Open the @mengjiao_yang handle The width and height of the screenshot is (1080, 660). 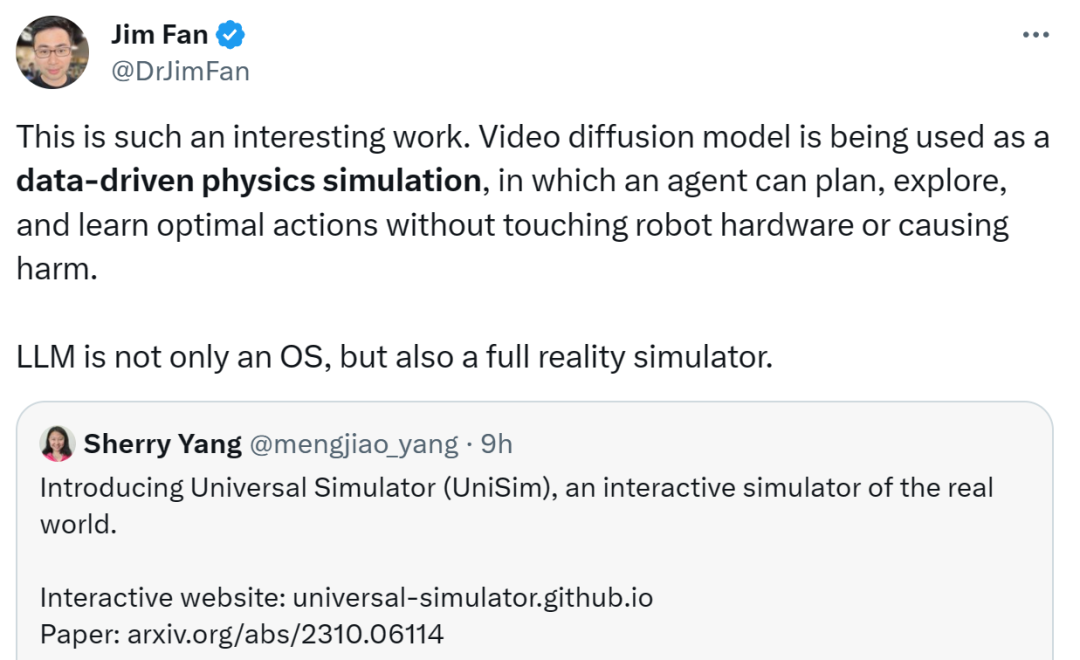pyautogui.click(x=353, y=443)
